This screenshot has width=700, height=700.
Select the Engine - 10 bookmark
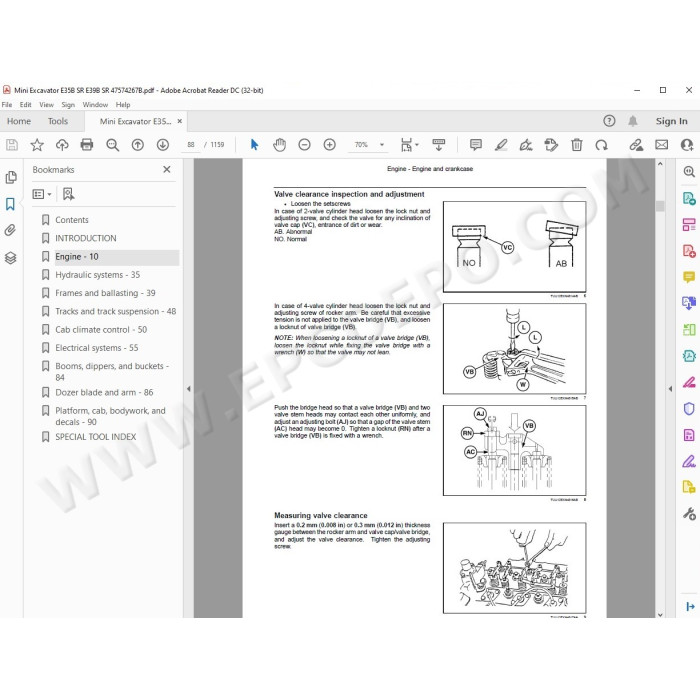77,256
